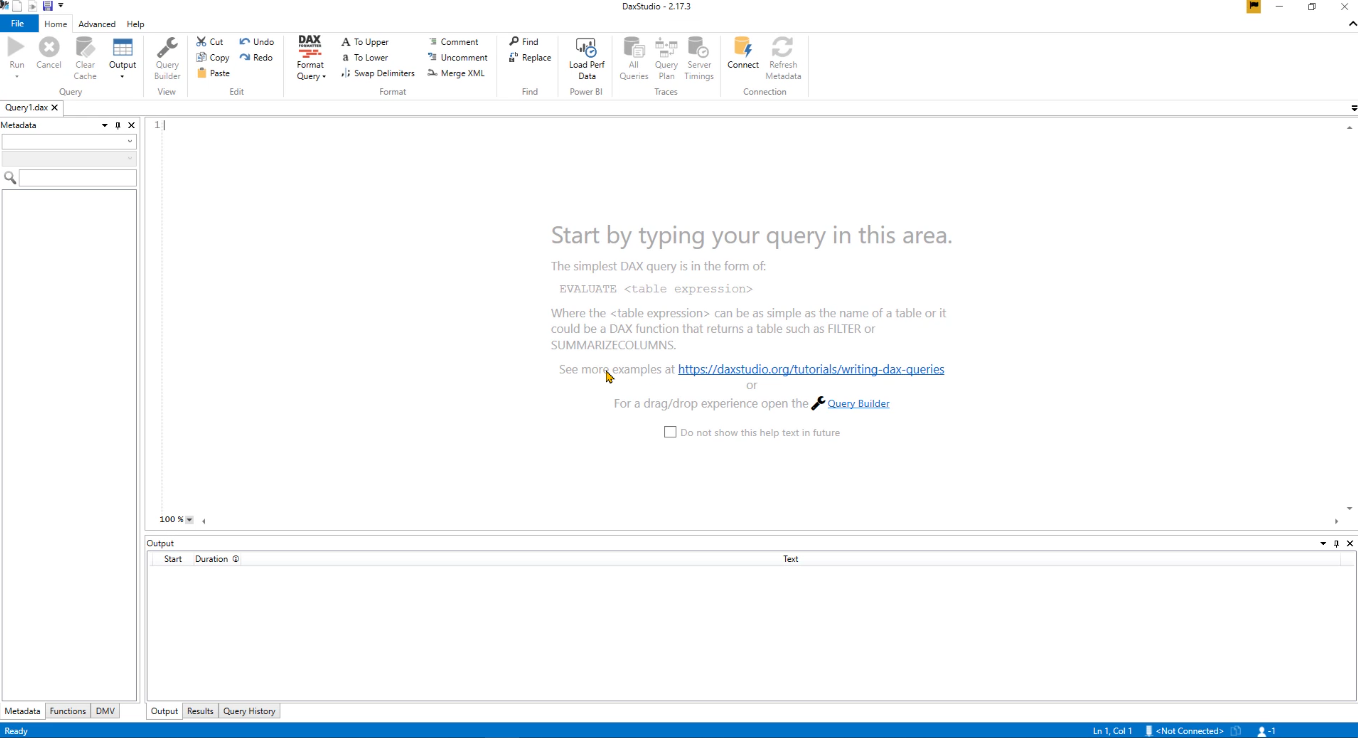This screenshot has height=738, width=1358.
Task: Click Load Perf Data
Action: coord(587,58)
